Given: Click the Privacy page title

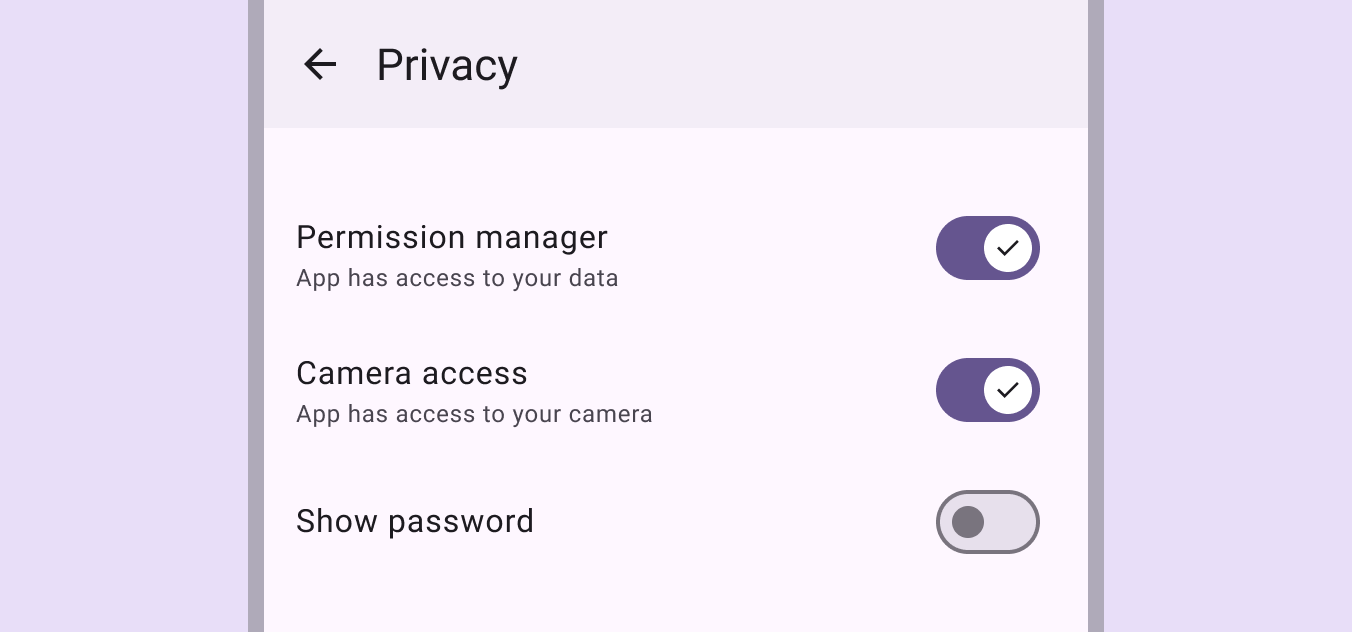Looking at the screenshot, I should 447,65.
